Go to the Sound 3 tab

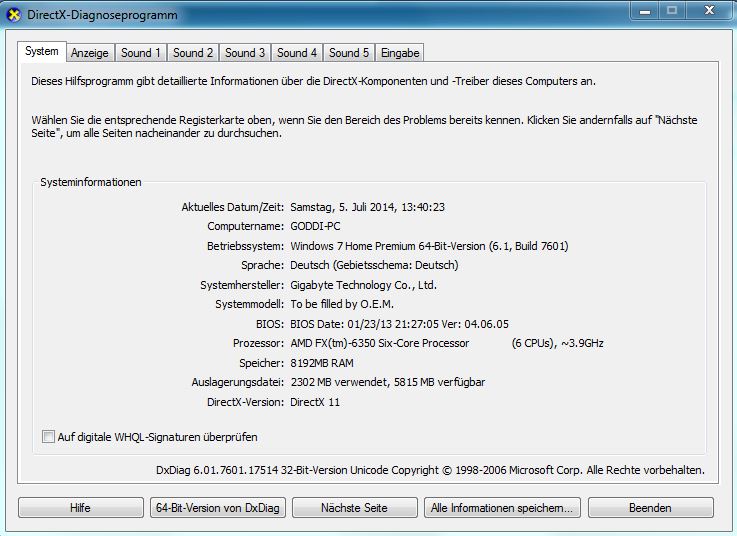coord(245,53)
